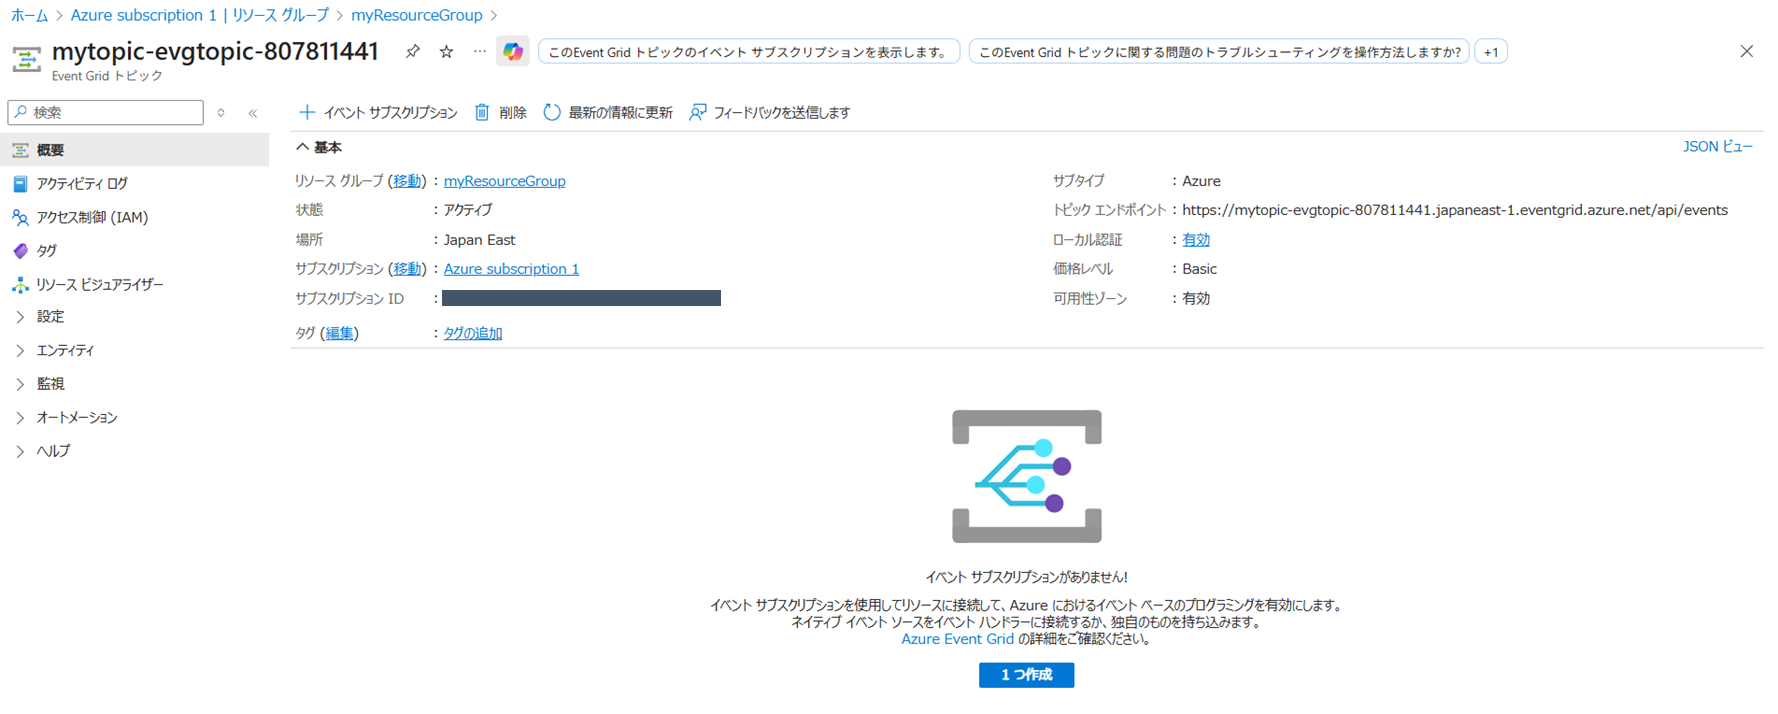This screenshot has width=1778, height=714.
Task: Click the Azure value beside サブタイプ
Action: [x=1201, y=181]
